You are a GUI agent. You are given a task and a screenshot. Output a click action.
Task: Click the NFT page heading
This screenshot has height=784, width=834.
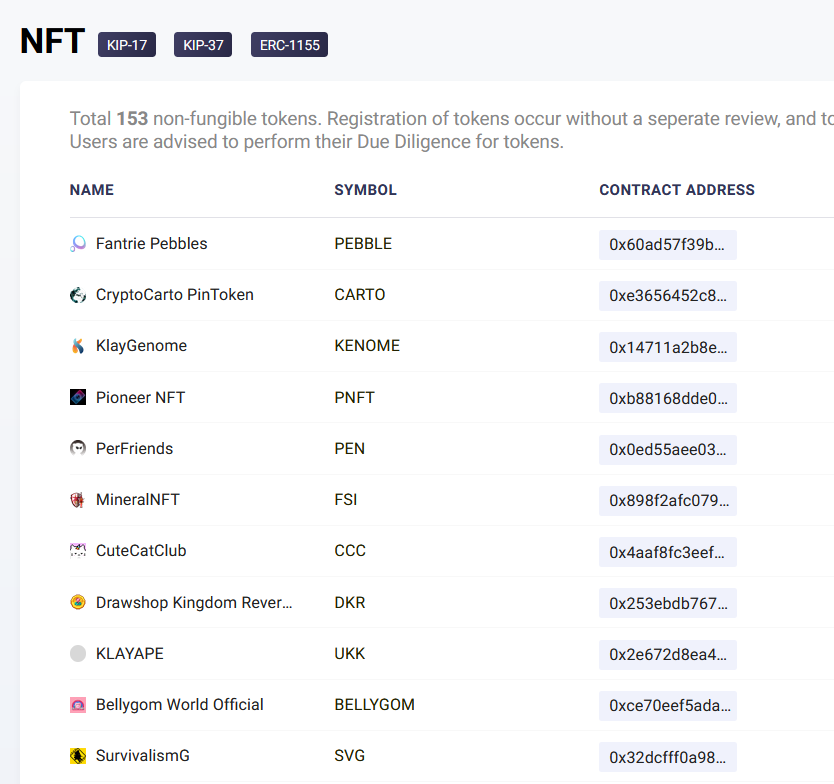(52, 41)
